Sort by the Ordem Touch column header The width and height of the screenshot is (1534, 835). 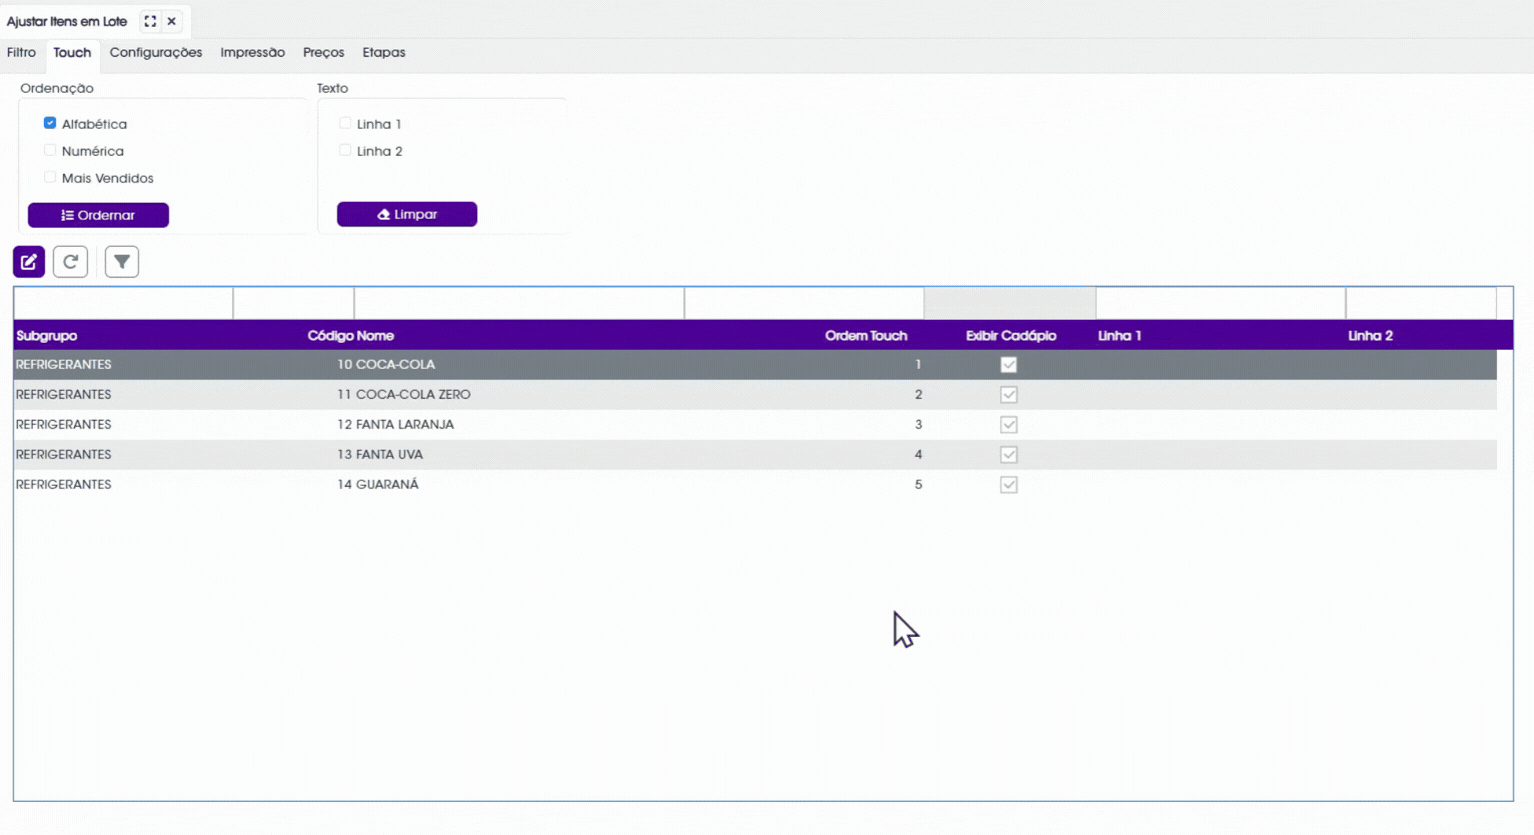point(866,336)
